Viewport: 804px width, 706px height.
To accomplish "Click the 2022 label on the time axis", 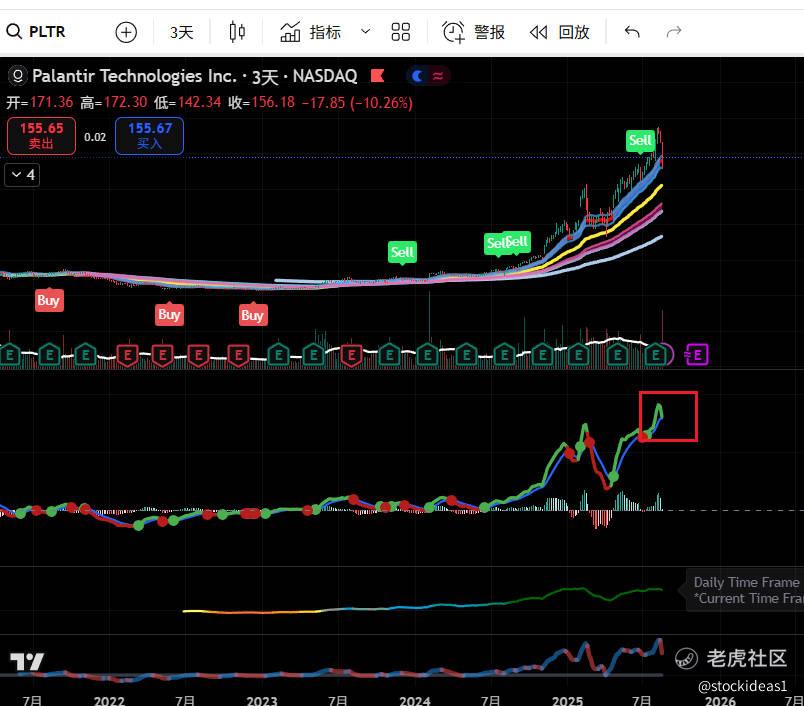I will [x=109, y=700].
